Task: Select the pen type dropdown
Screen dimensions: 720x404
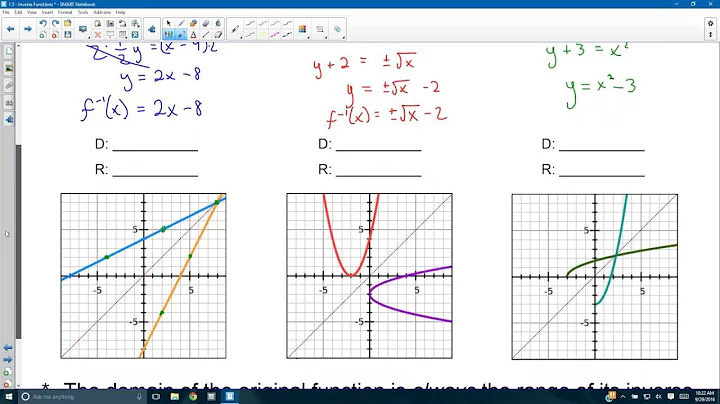Action: (236, 29)
